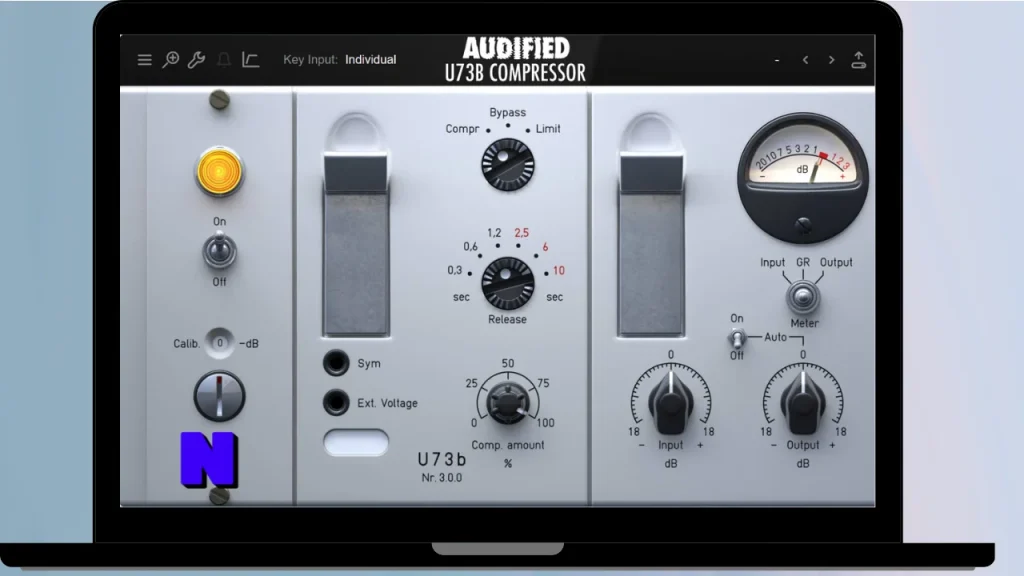1024x576 pixels.
Task: Go to next preset arrow
Action: point(831,60)
